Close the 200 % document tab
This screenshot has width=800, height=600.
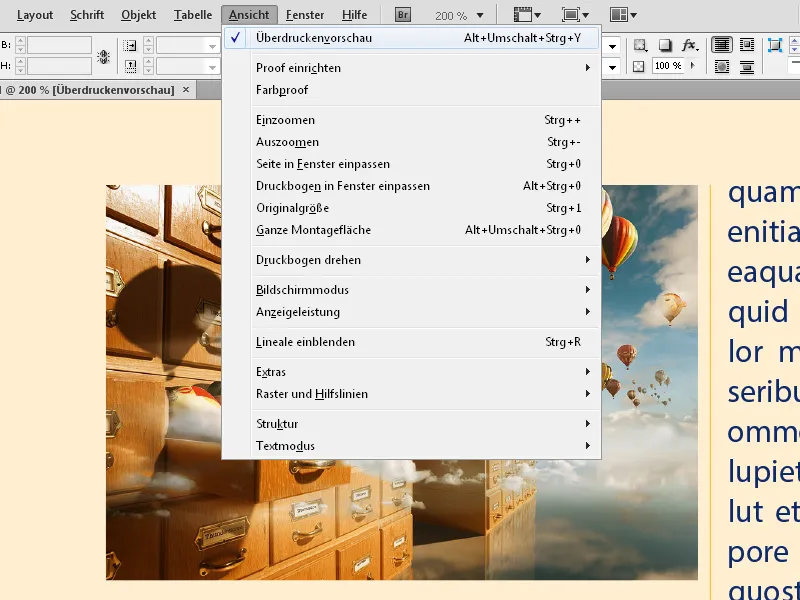pyautogui.click(x=186, y=90)
